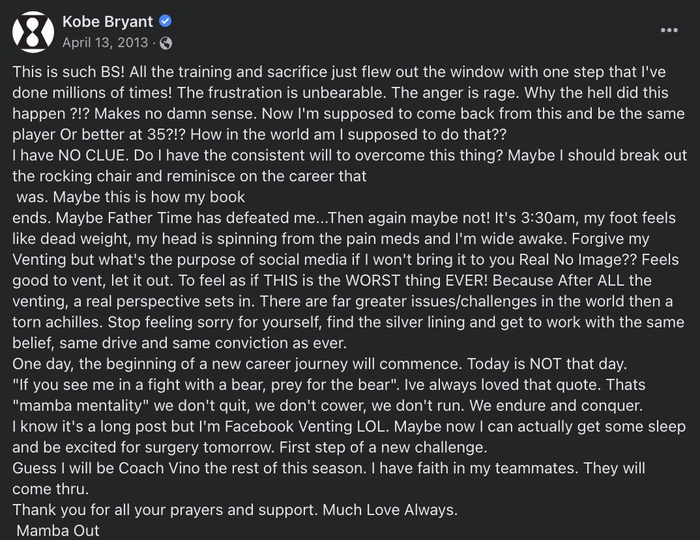Open the April 13, 2013 post timestamp
Viewport: 700px width, 540px height.
[105, 43]
